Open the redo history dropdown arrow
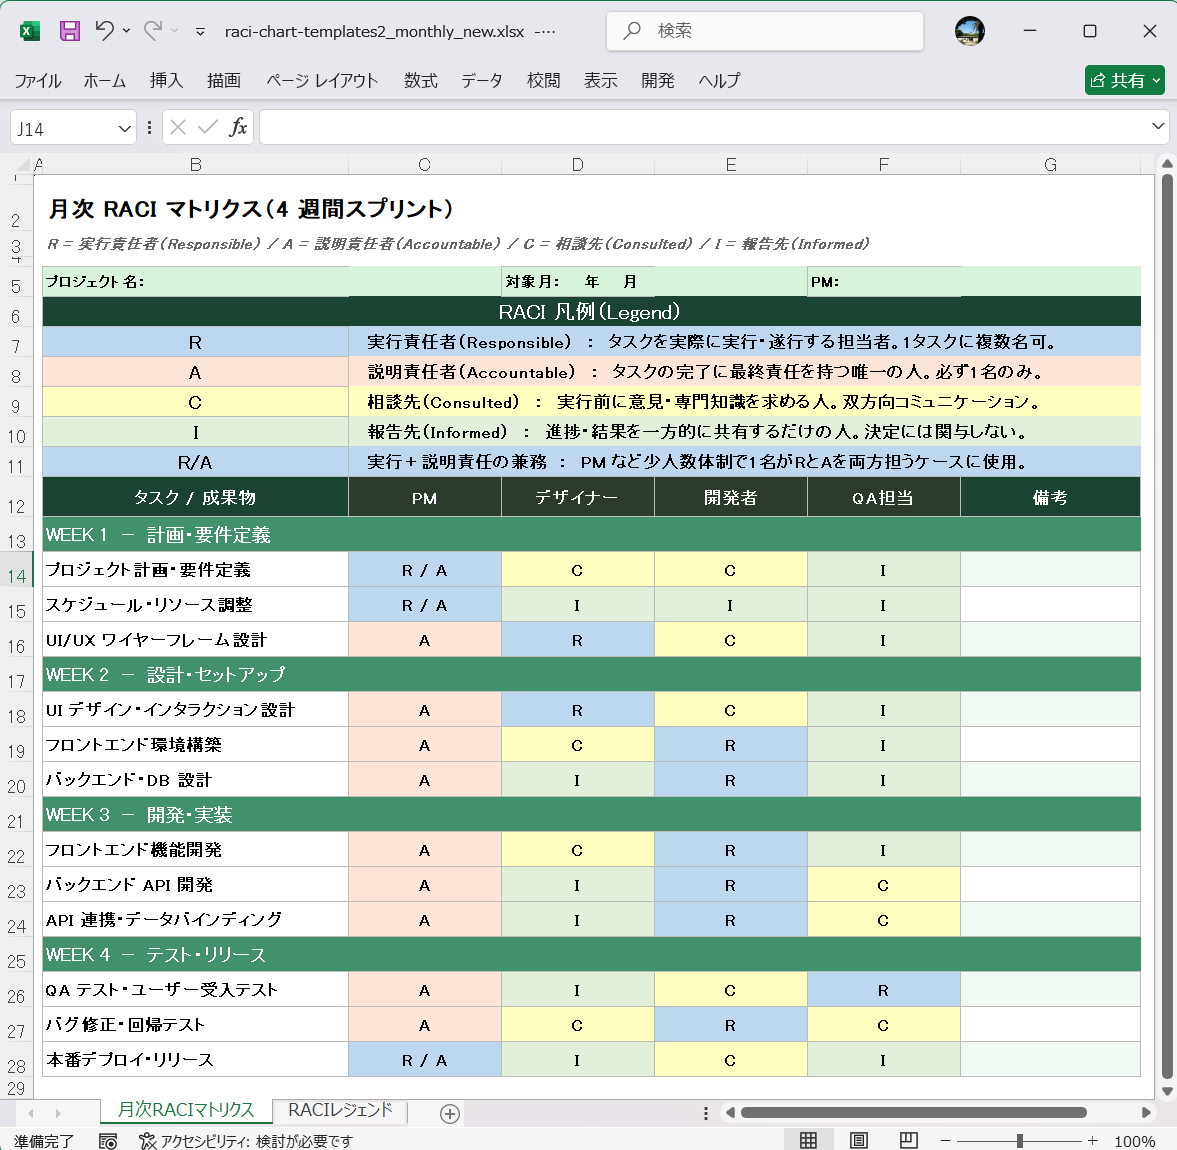The width and height of the screenshot is (1177, 1150). point(175,31)
